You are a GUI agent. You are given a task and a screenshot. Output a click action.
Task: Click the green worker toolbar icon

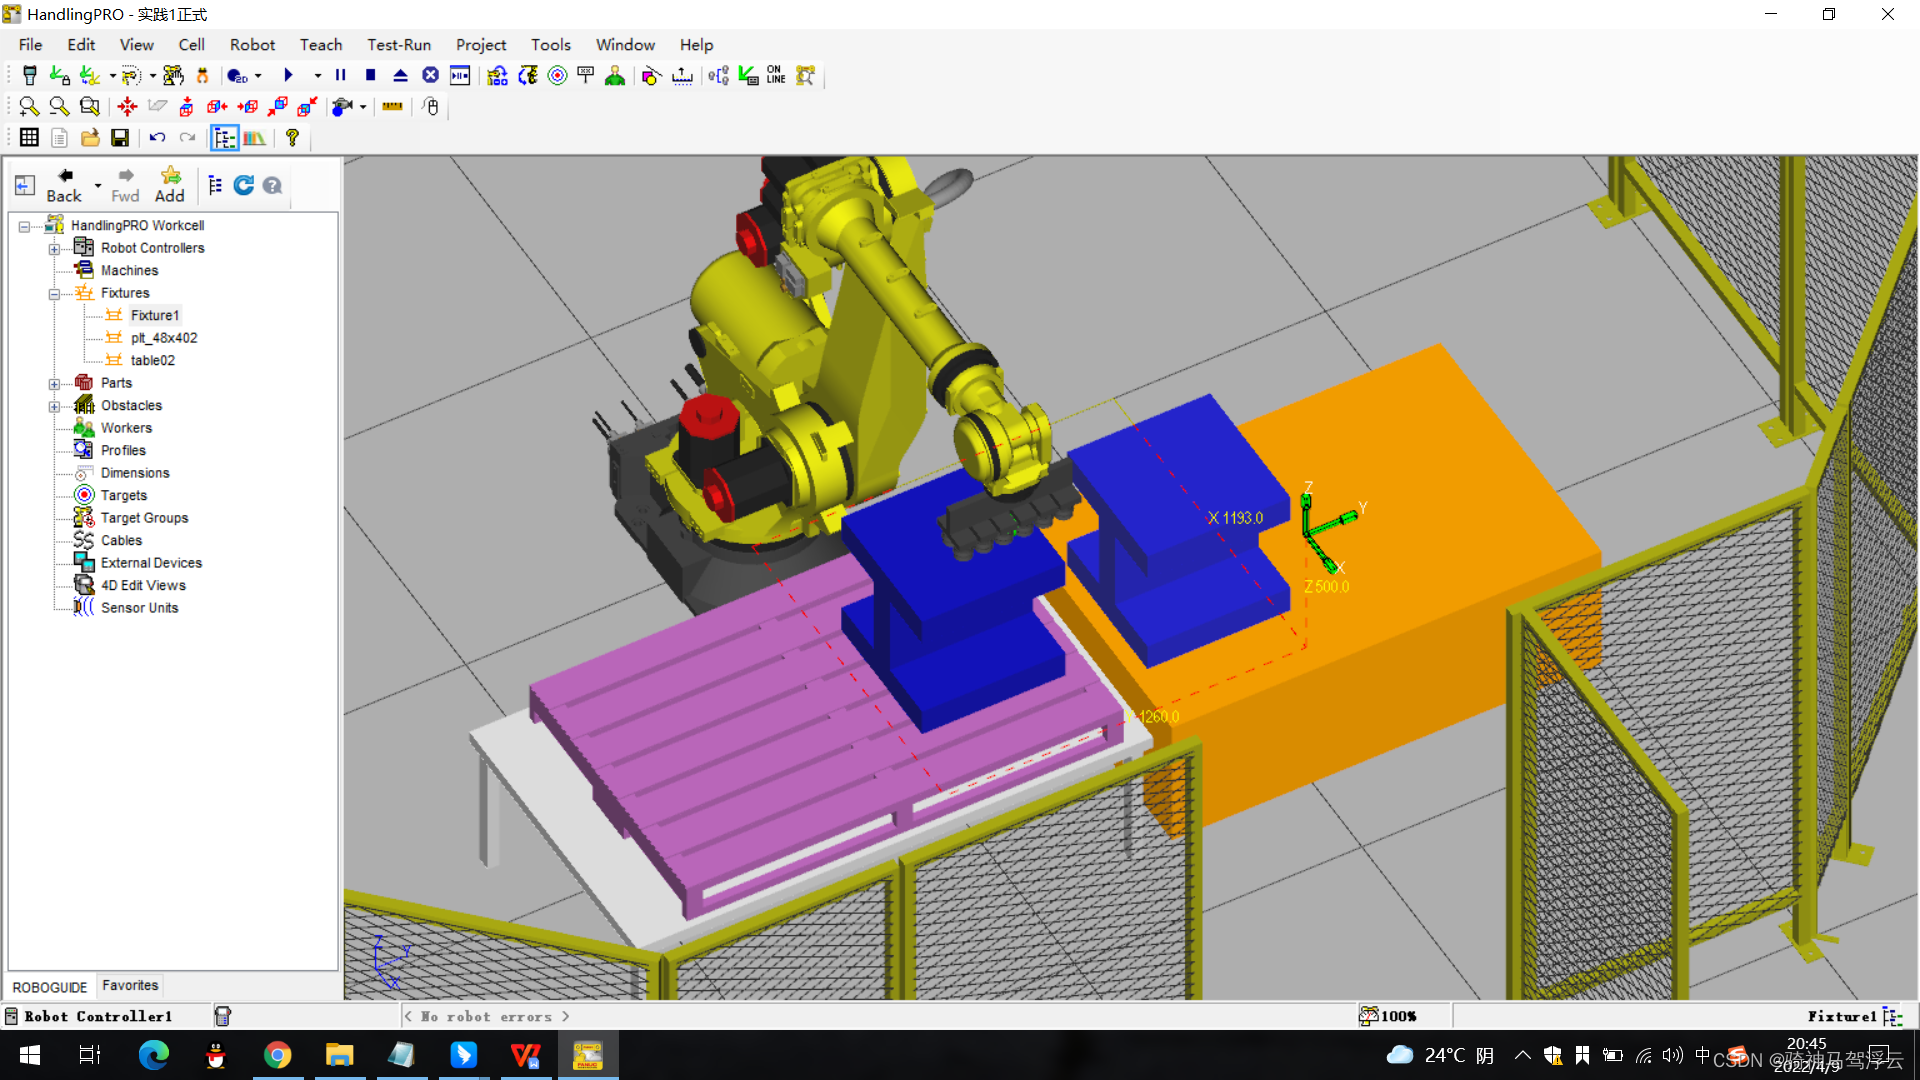click(615, 76)
